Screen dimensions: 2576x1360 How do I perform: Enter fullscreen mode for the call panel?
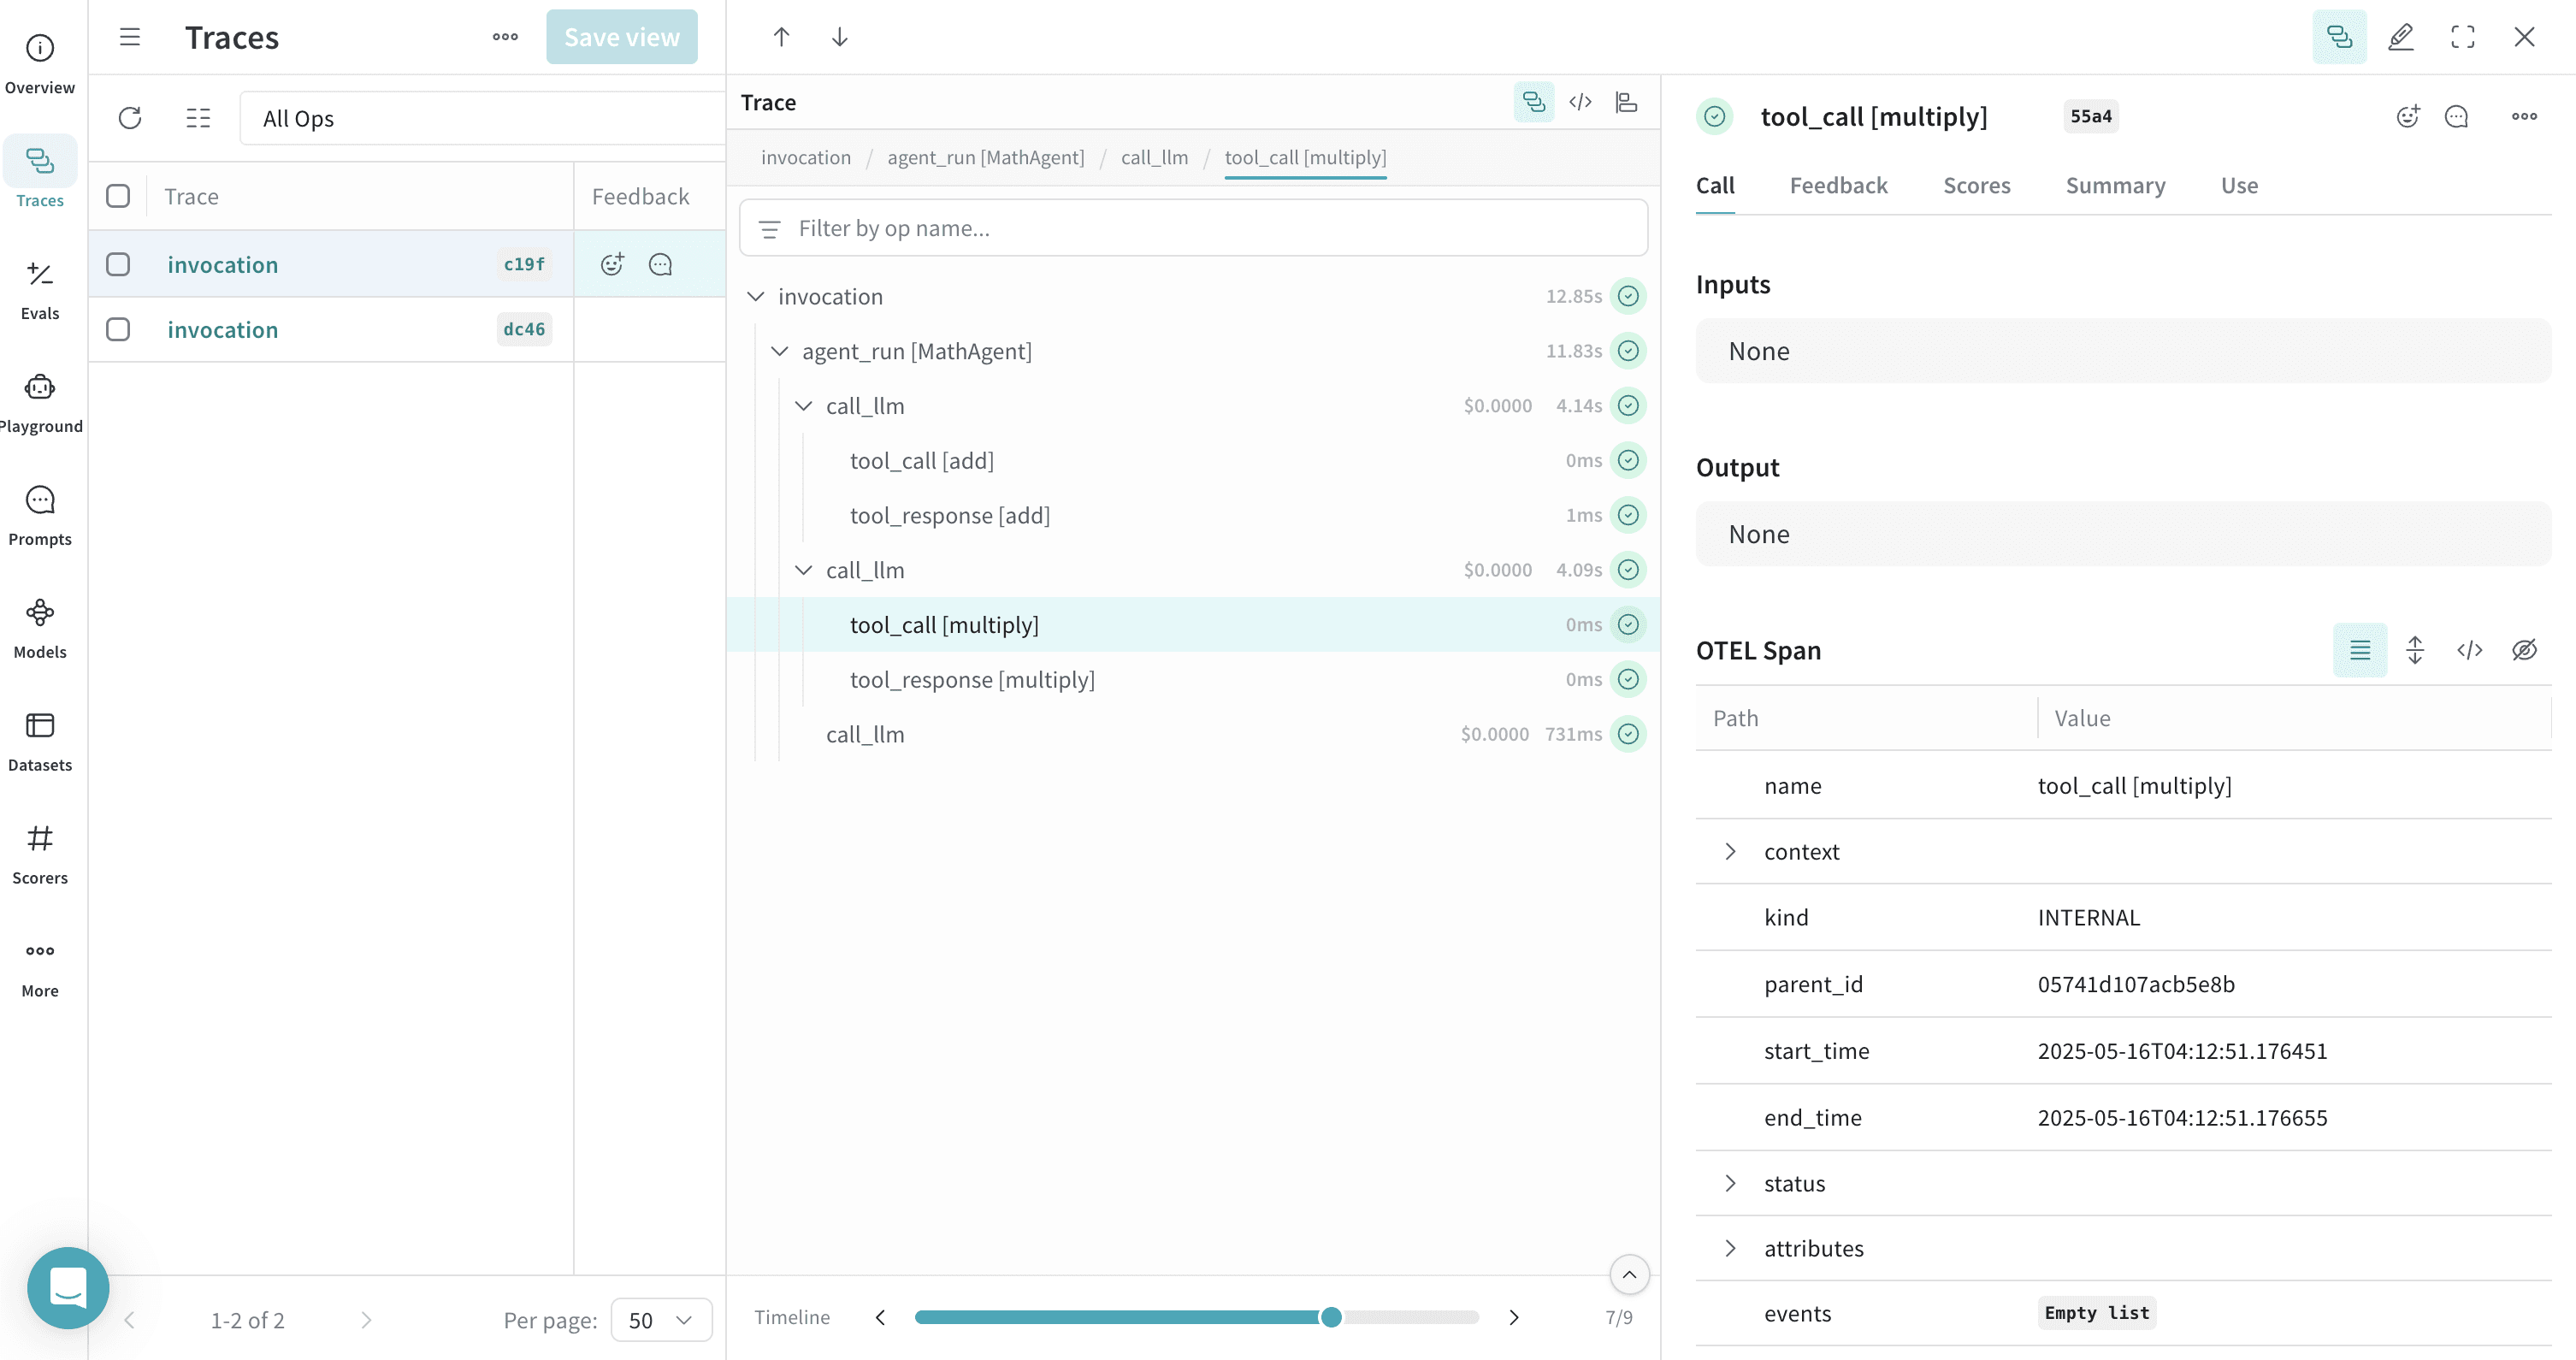click(2463, 37)
